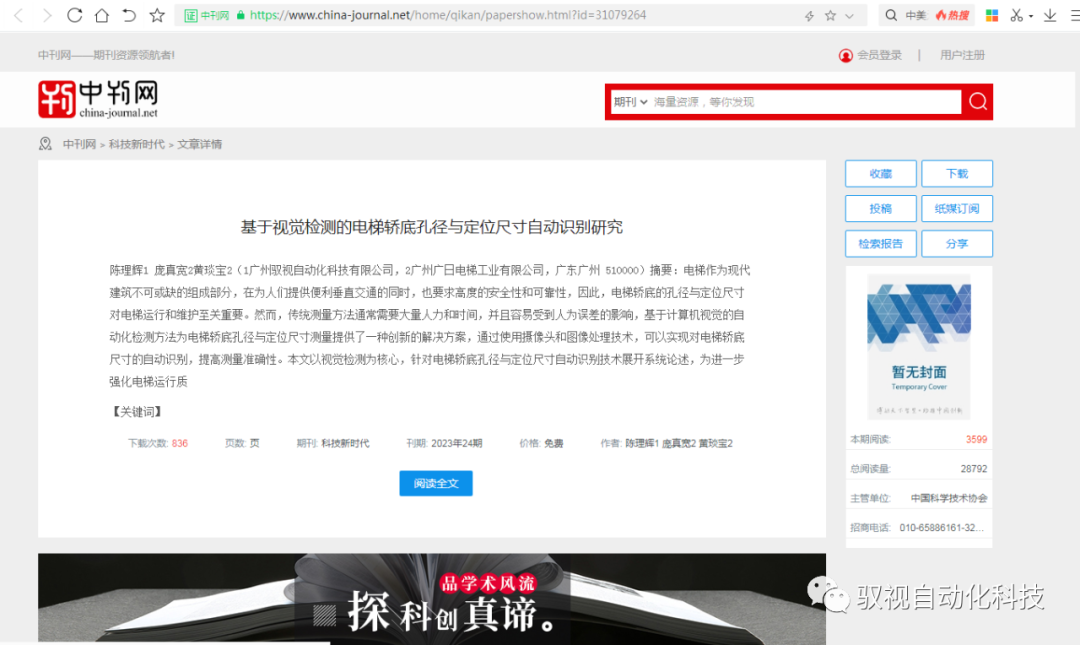Screen dimensions: 1080x645
Task: Click the 阅读全文 button
Action: pos(436,483)
